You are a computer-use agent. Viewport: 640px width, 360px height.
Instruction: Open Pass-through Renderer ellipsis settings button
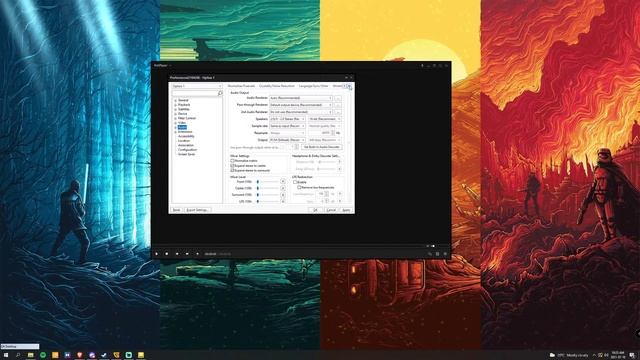[x=338, y=105]
